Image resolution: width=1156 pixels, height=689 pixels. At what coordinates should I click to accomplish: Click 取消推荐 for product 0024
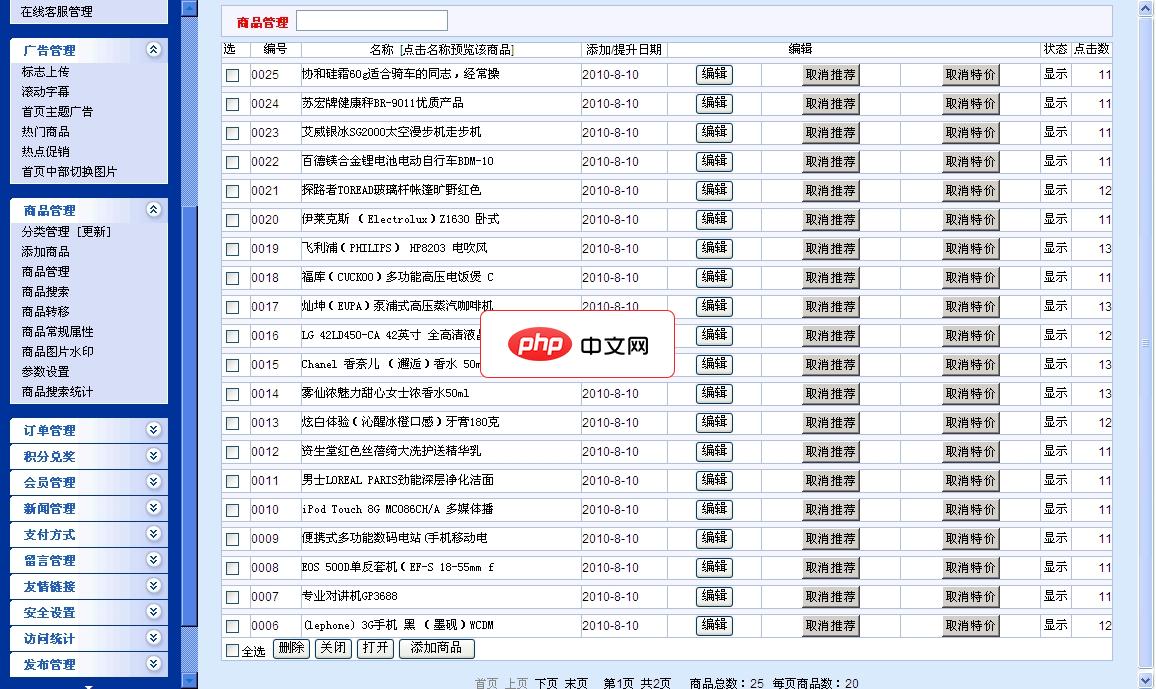click(832, 103)
